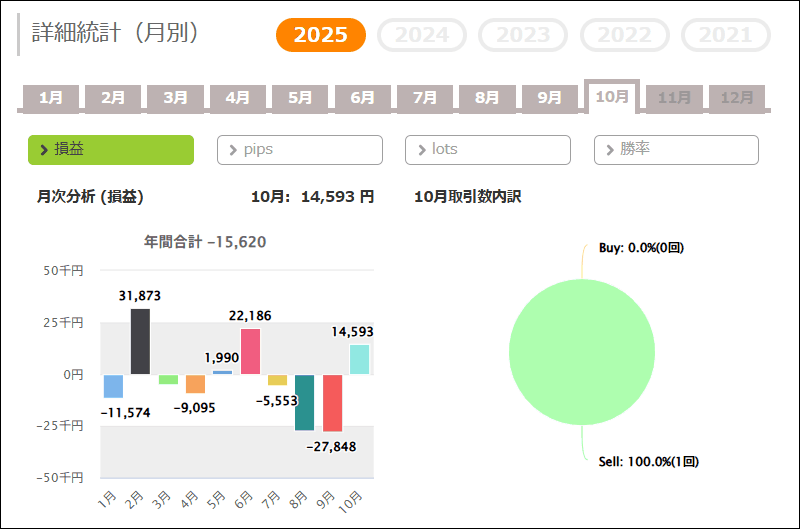Click the 12月 month tab

tap(737, 98)
